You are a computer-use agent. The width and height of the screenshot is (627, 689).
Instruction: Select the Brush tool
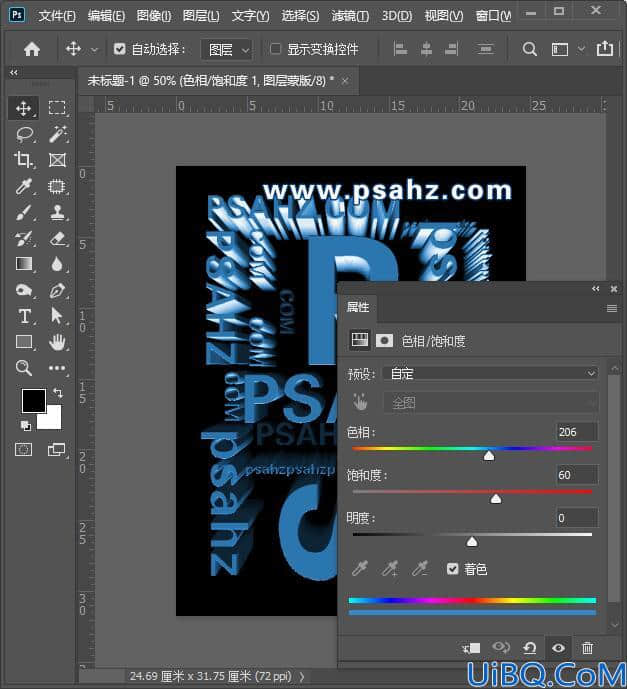tap(24, 213)
